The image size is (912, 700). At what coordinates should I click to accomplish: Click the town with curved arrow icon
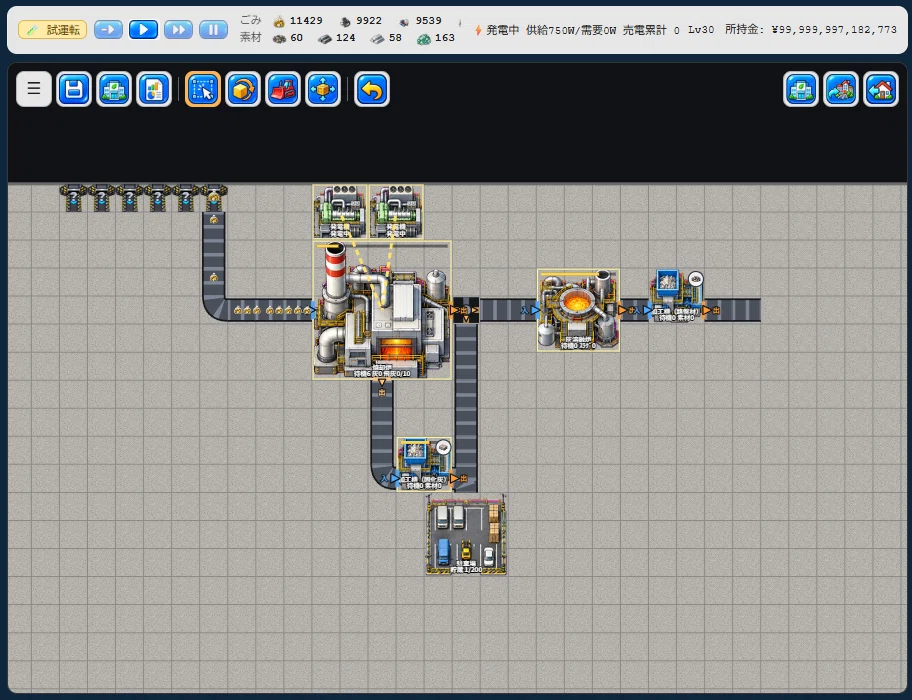tap(841, 89)
